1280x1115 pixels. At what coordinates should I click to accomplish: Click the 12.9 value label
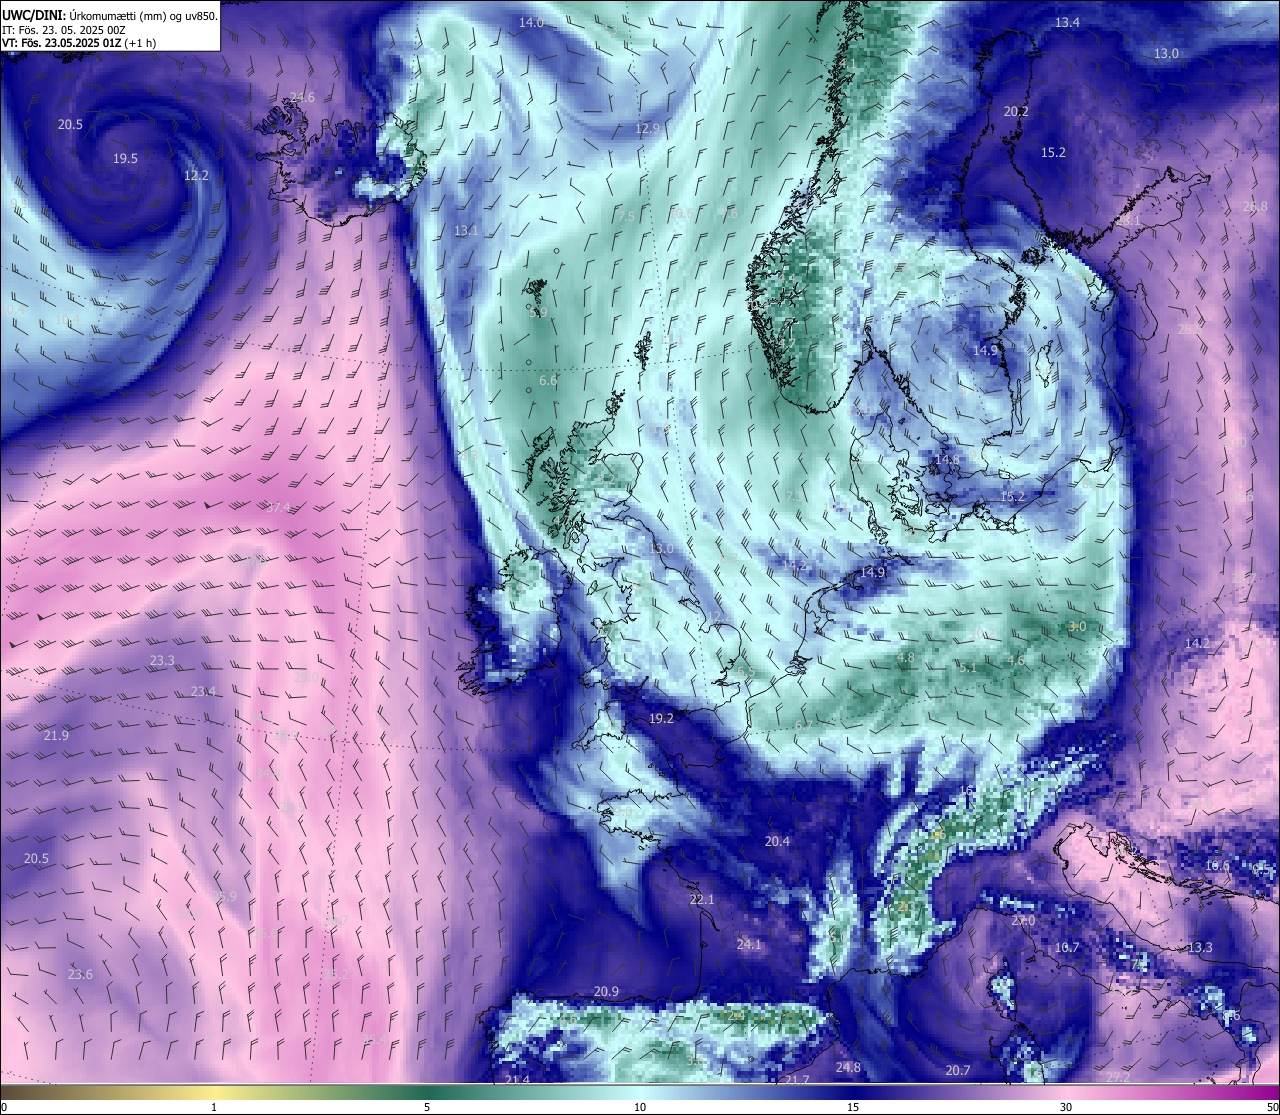(647, 129)
